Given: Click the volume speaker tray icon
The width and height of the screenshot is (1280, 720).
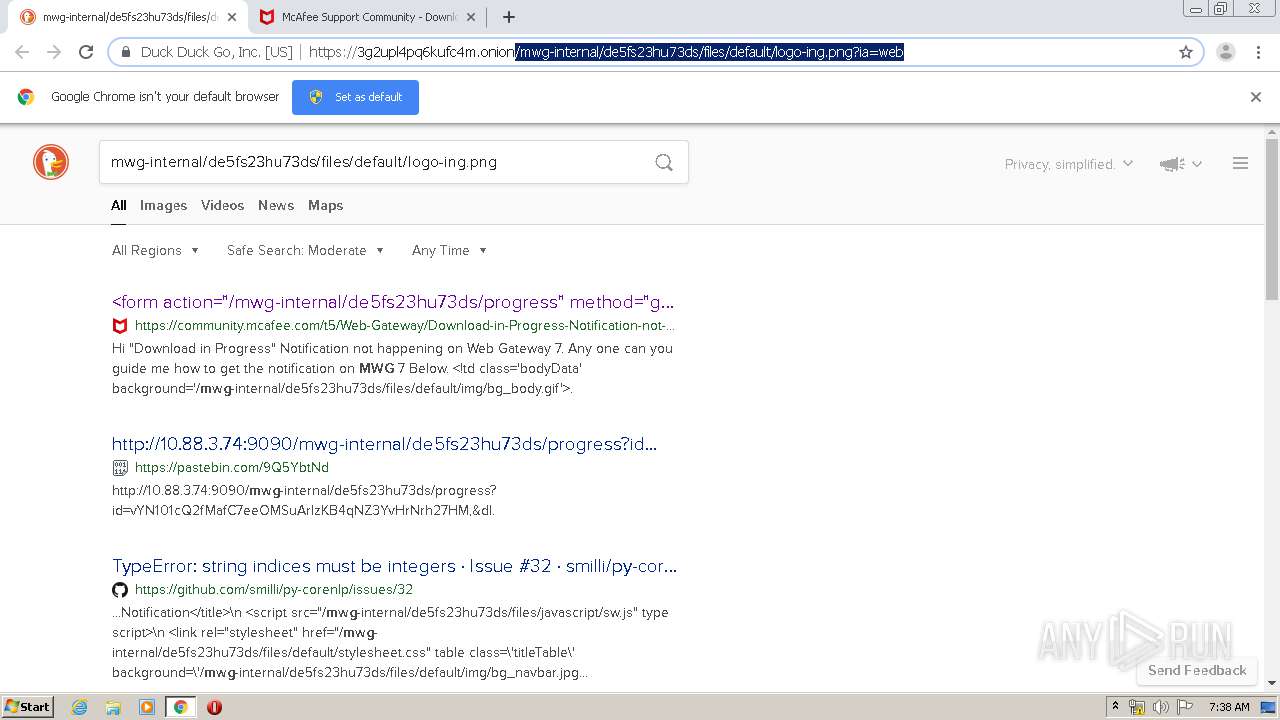Looking at the screenshot, I should (x=1160, y=707).
